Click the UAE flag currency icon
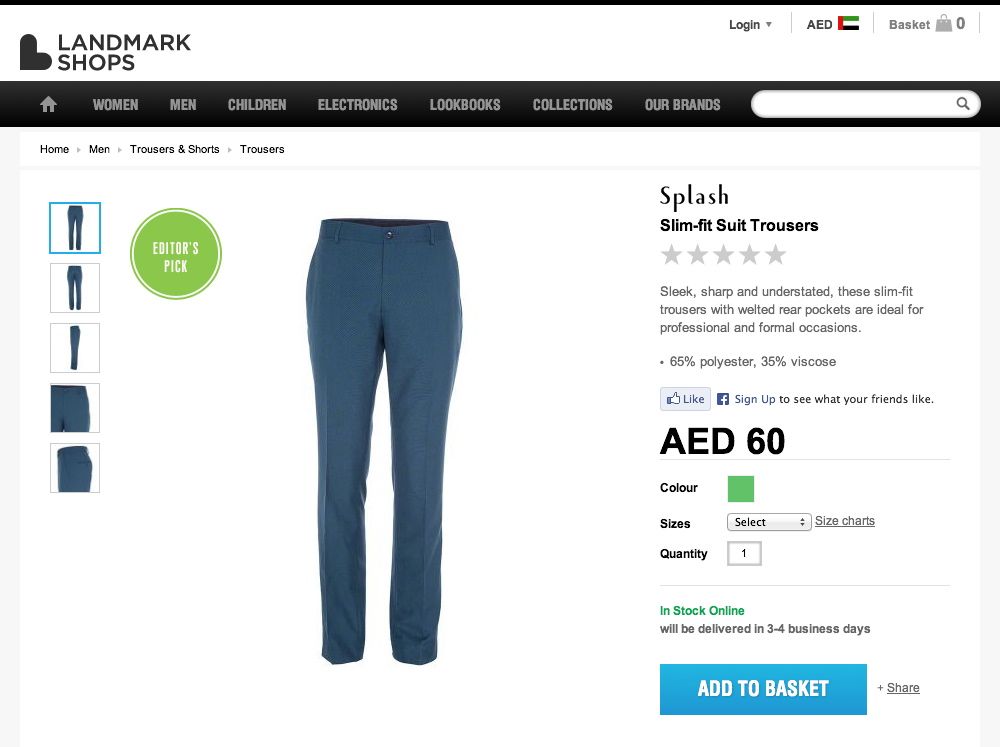1000x747 pixels. pos(848,24)
